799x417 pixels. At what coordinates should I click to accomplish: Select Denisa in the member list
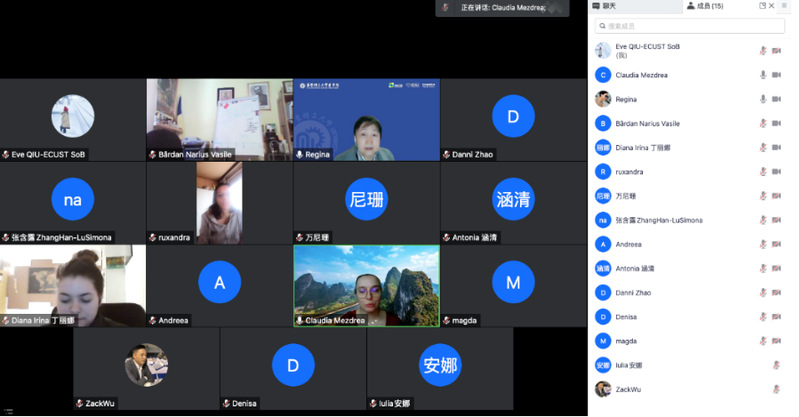pos(627,317)
